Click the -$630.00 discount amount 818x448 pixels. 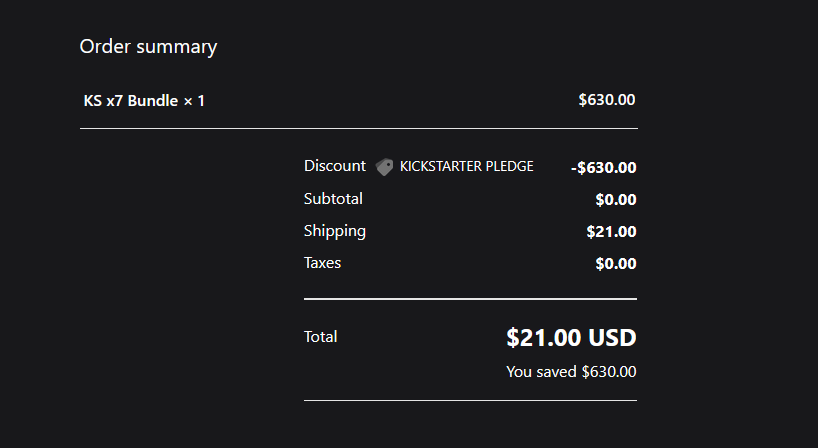click(x=604, y=168)
